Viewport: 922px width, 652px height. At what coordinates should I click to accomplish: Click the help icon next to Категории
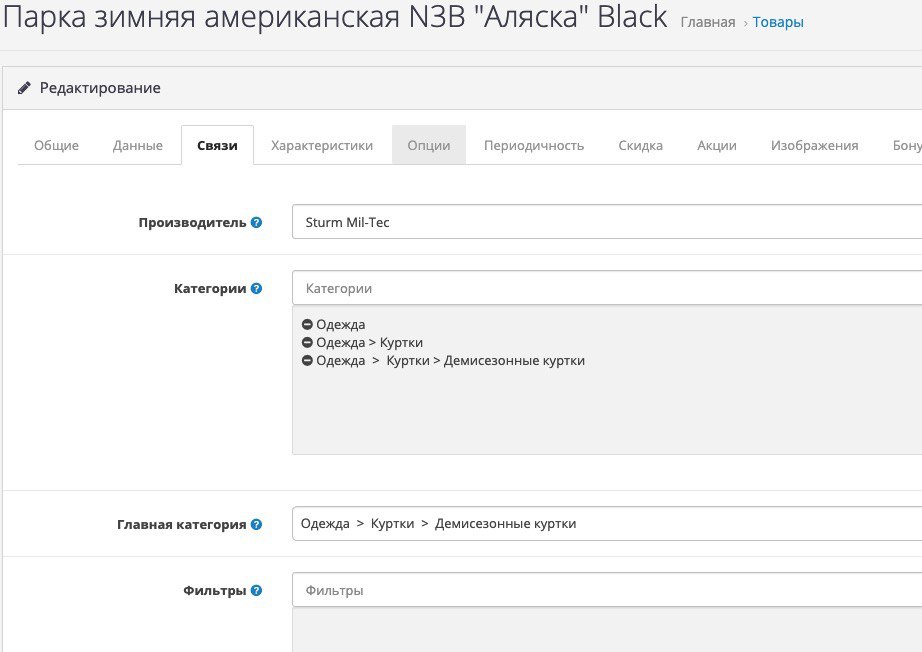(x=256, y=289)
